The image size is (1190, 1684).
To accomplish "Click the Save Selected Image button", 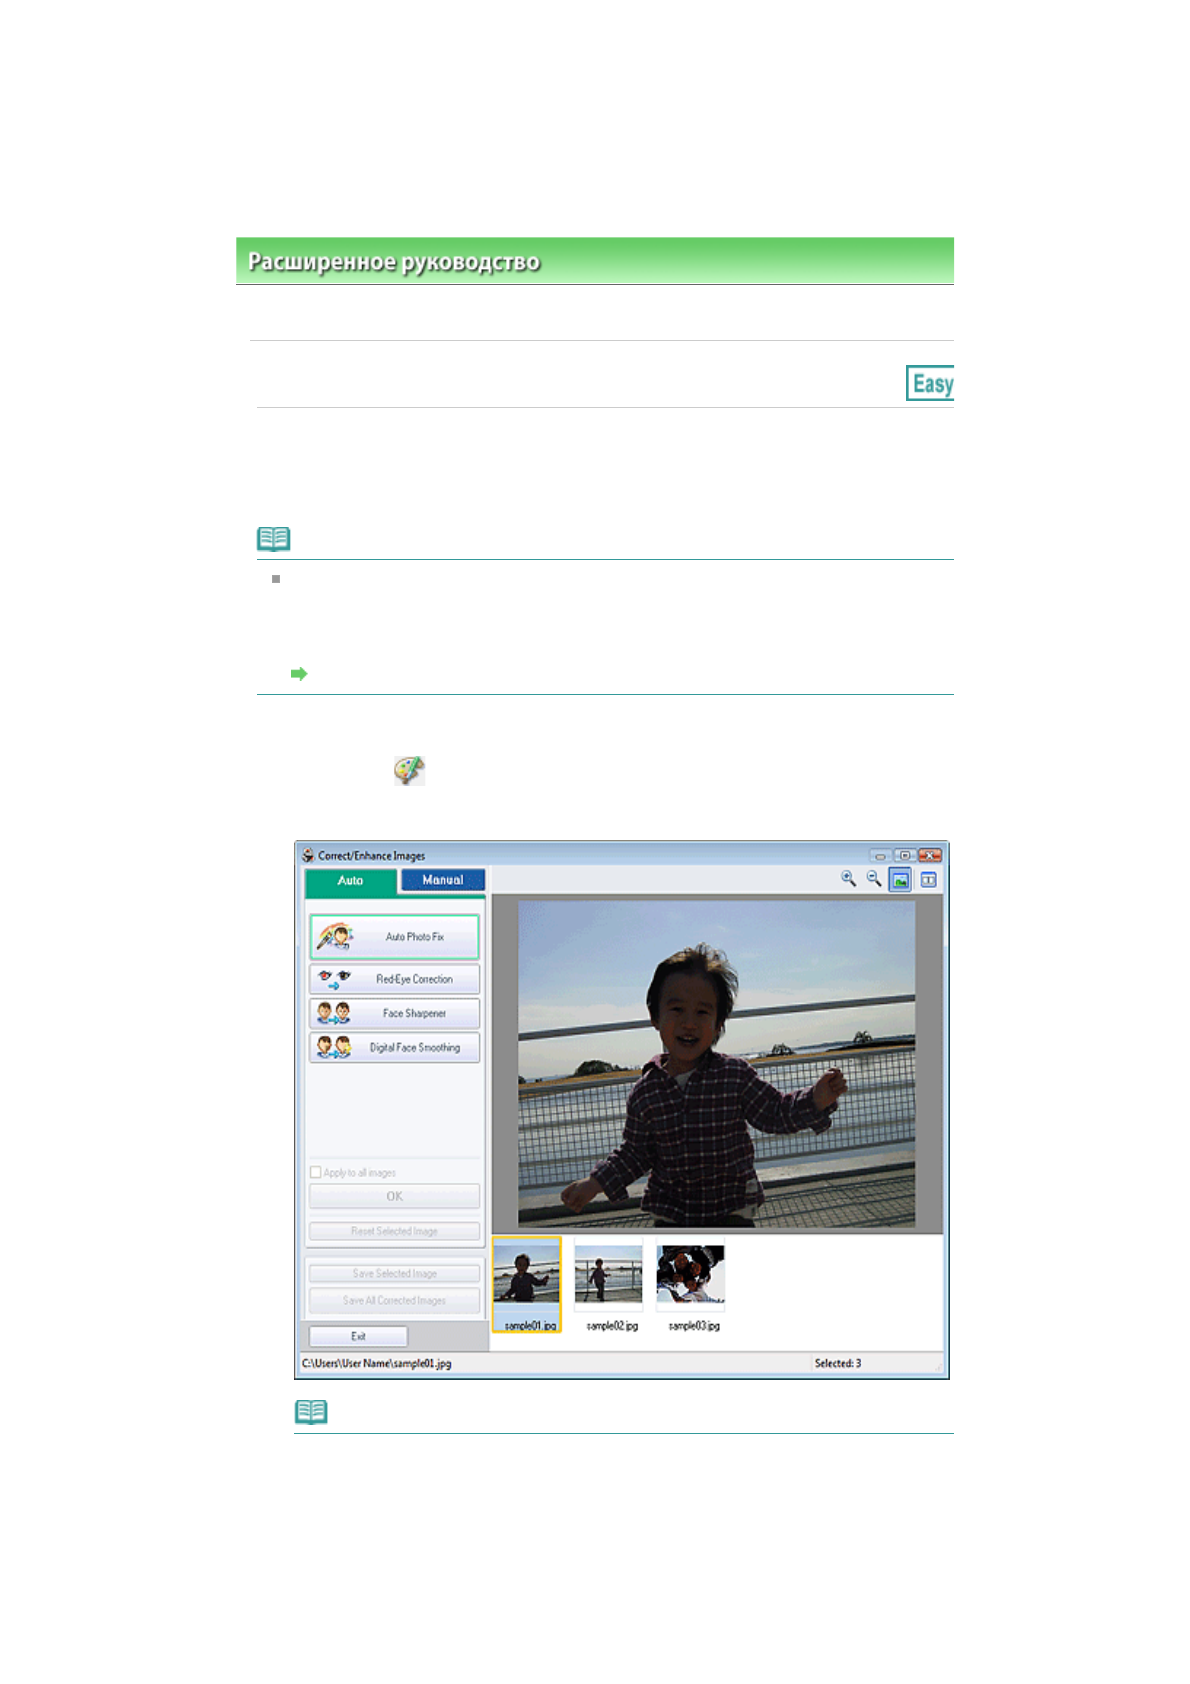I will tap(394, 1273).
